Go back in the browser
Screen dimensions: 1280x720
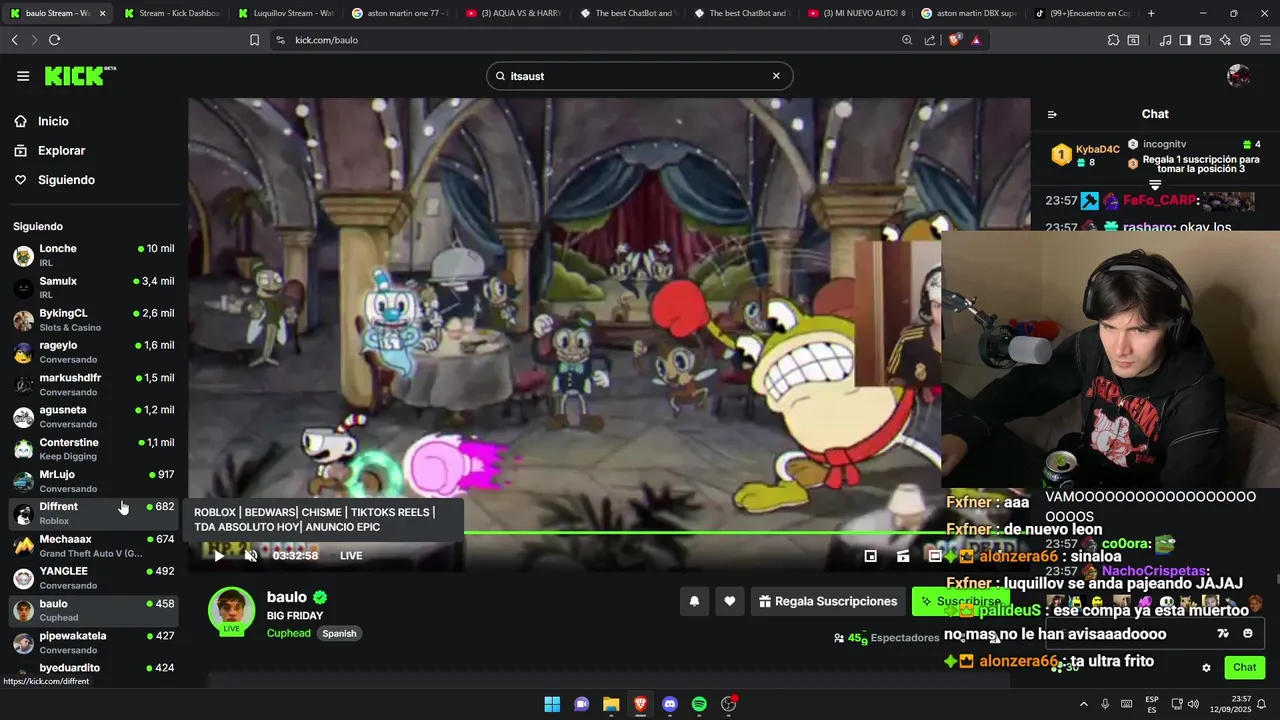click(15, 40)
